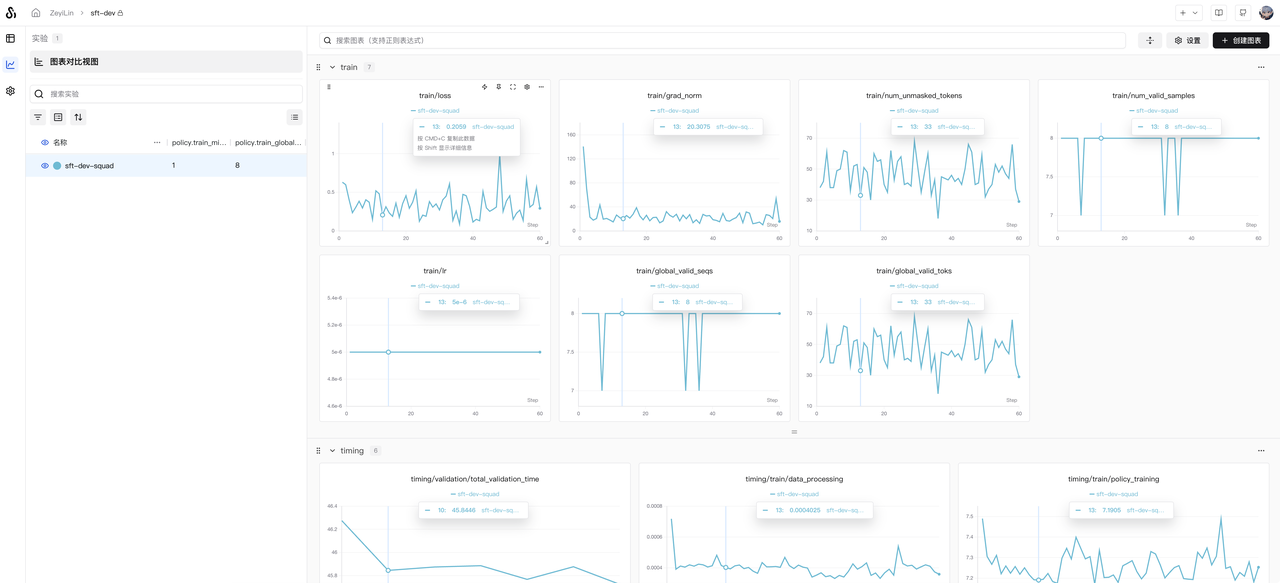Collapse the train charts group
The width and height of the screenshot is (1280, 583).
(334, 67)
